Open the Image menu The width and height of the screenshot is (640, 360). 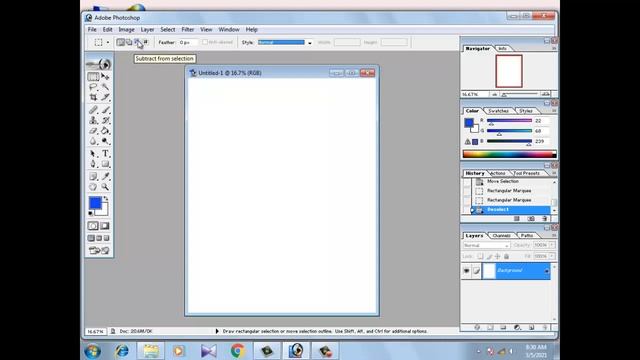[127, 29]
